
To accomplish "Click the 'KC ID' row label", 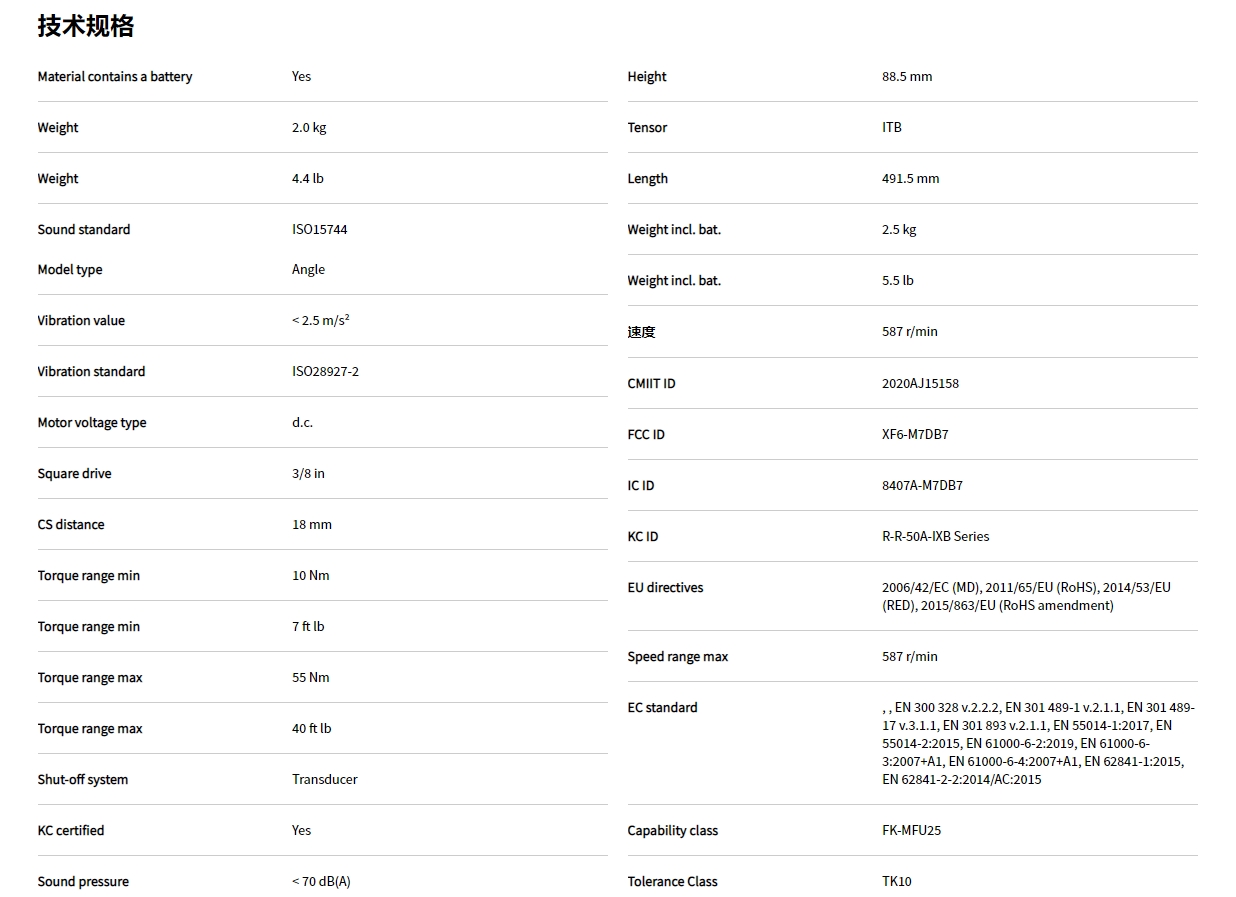I will coord(643,536).
